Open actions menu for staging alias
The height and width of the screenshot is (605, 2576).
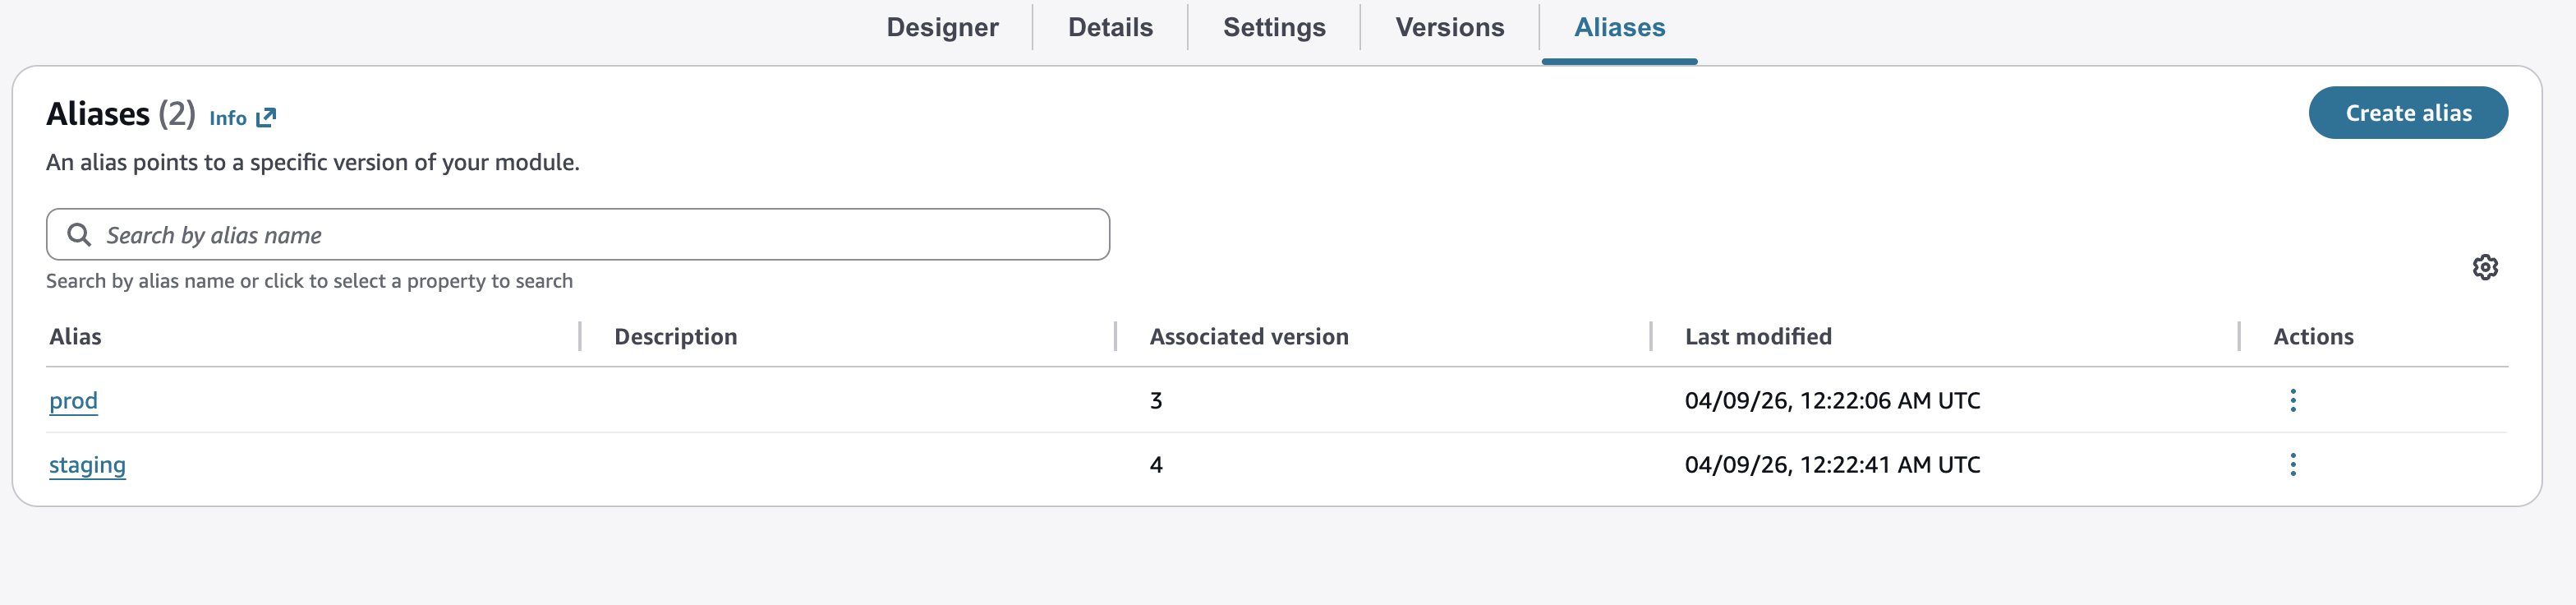(x=2293, y=464)
